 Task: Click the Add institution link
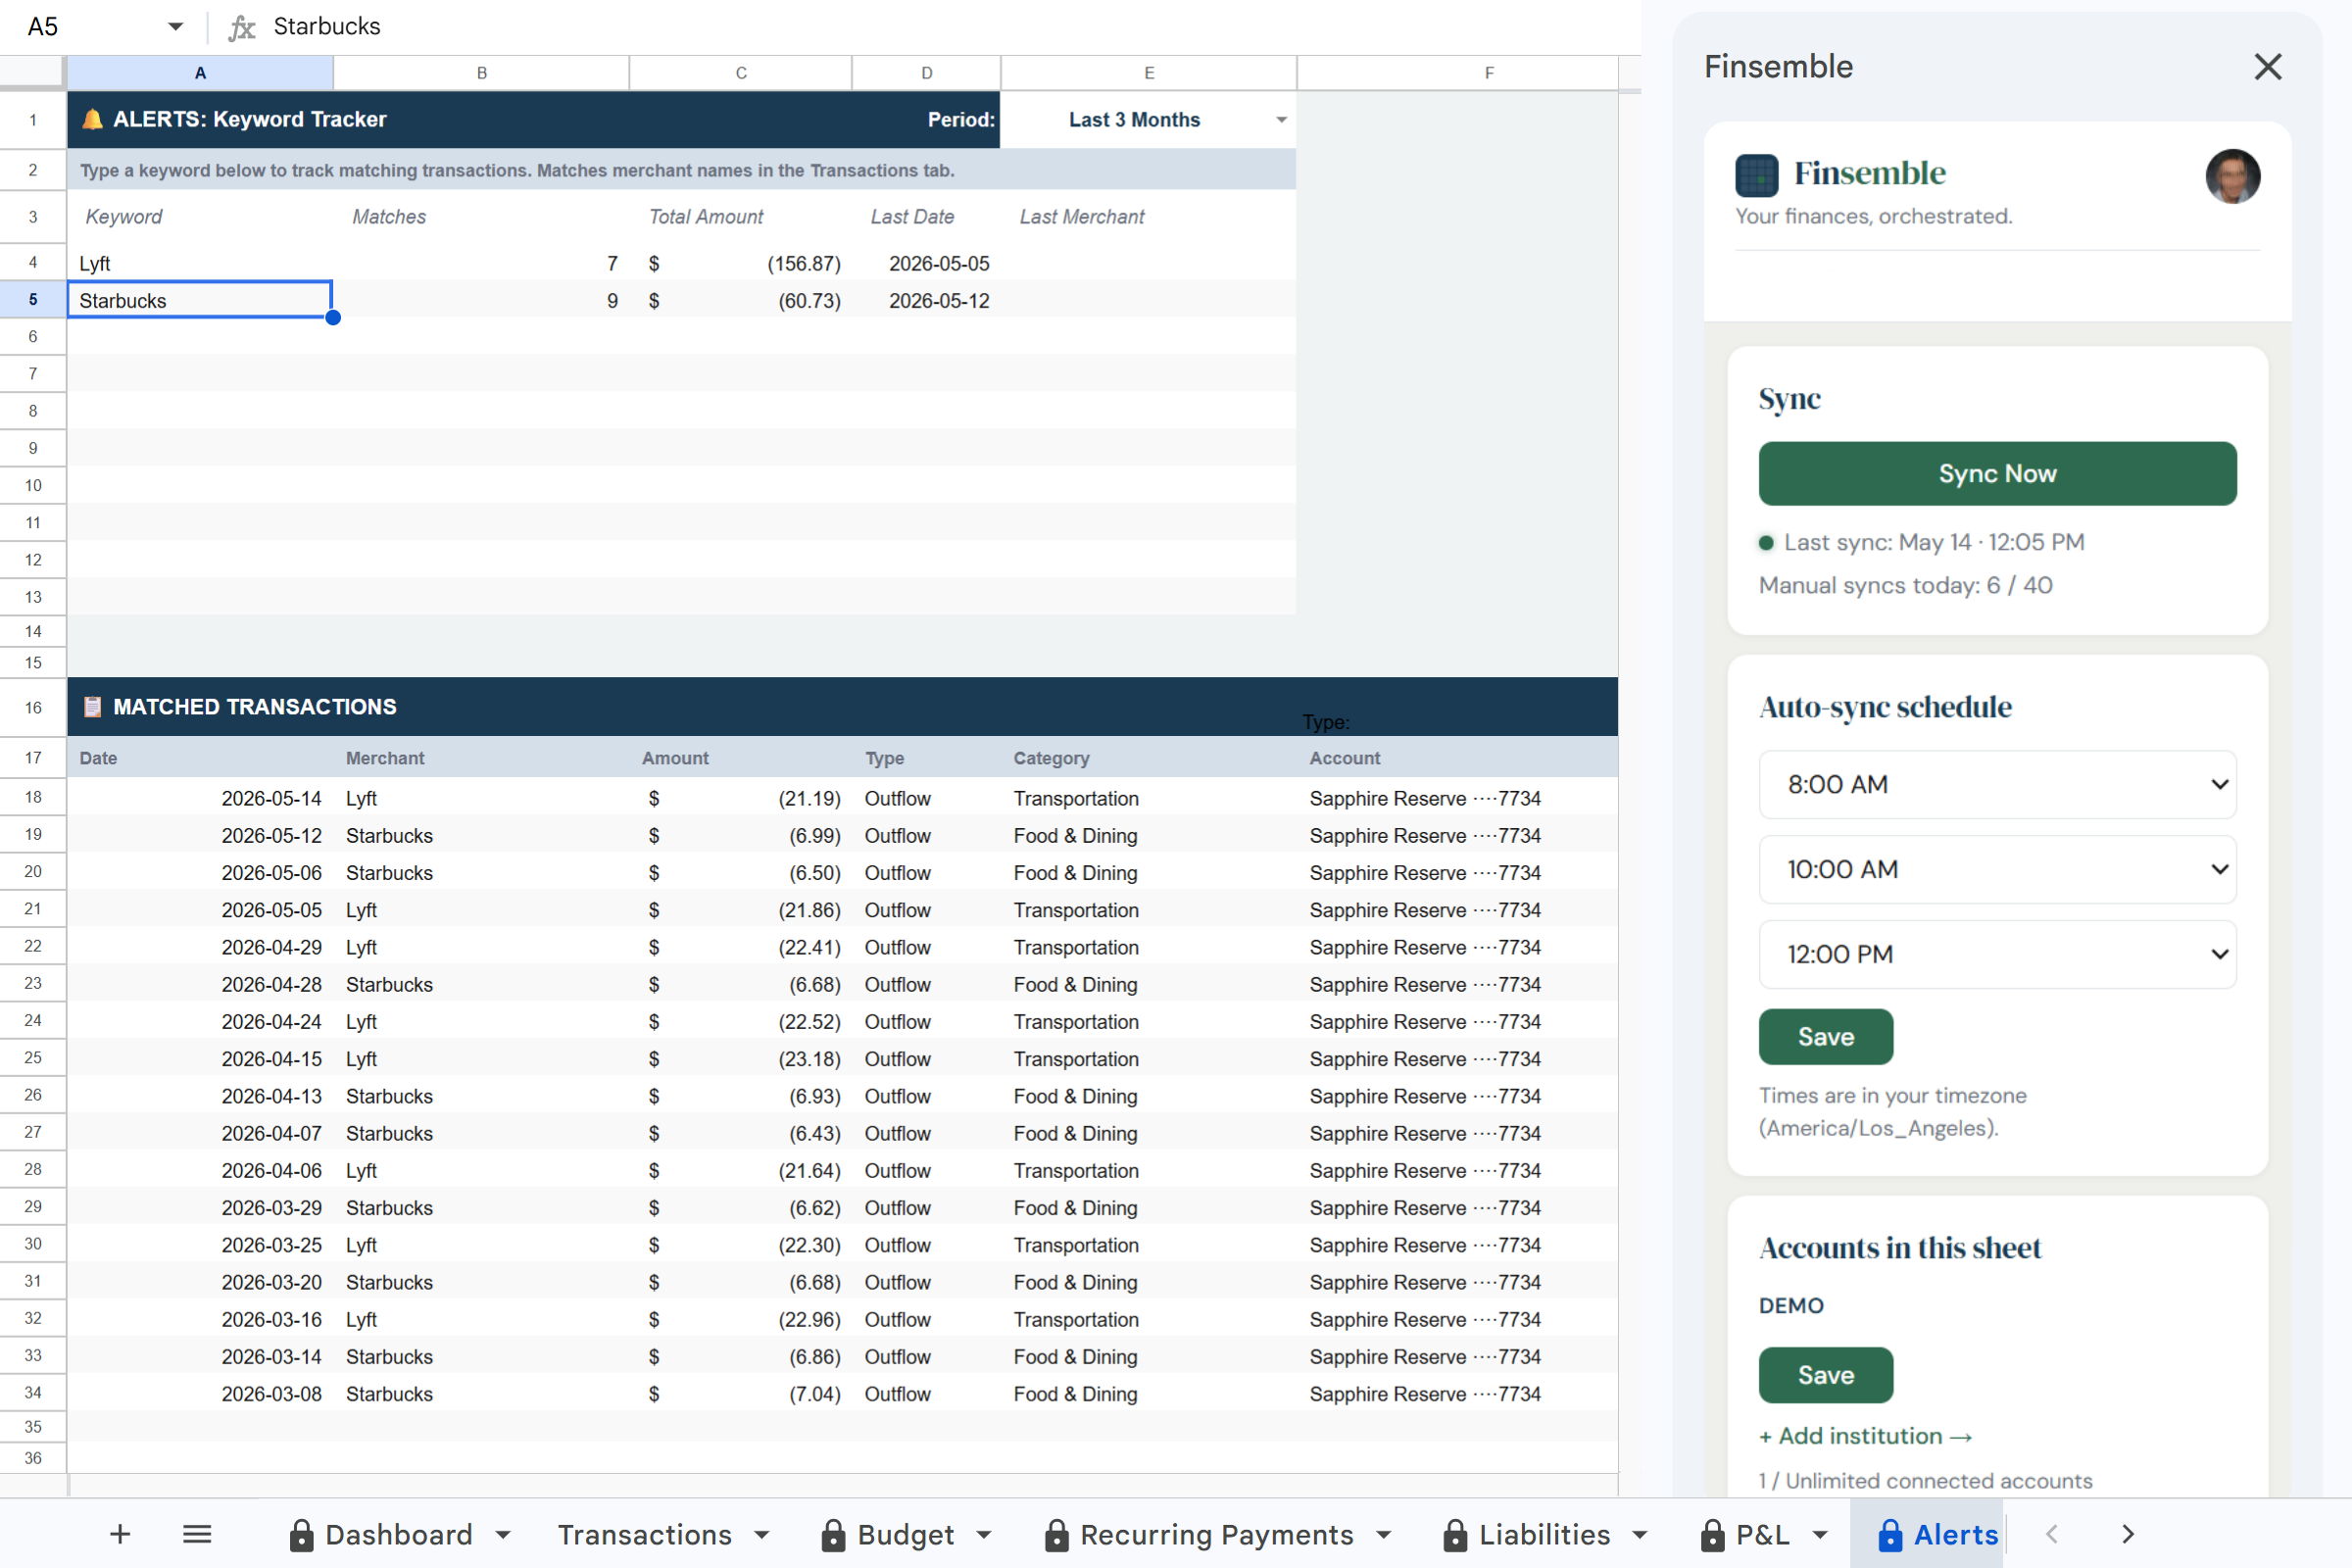point(1866,1436)
